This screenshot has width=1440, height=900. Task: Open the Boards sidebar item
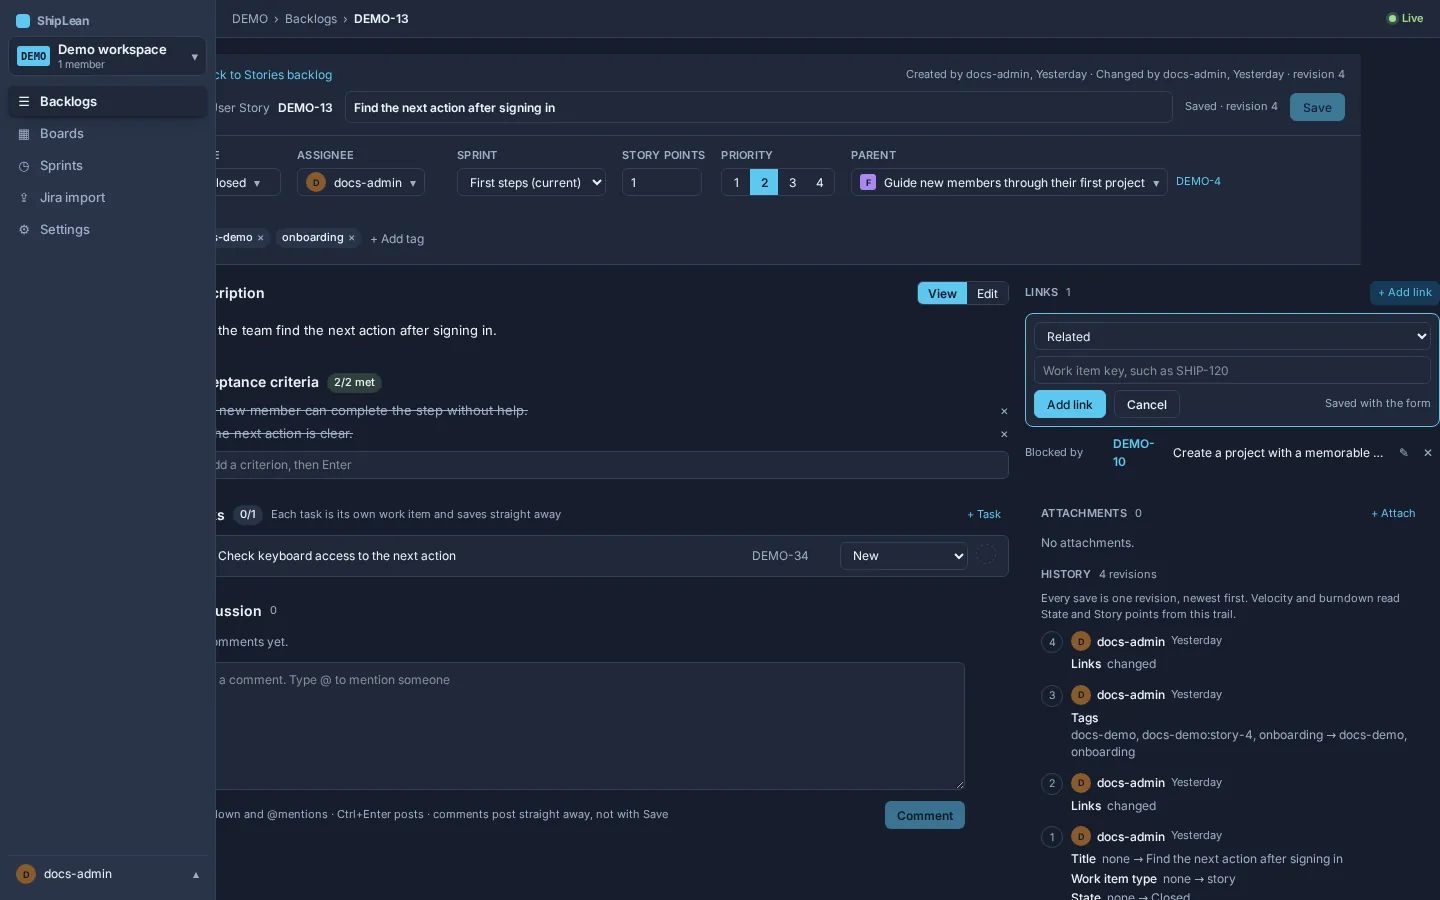108,134
